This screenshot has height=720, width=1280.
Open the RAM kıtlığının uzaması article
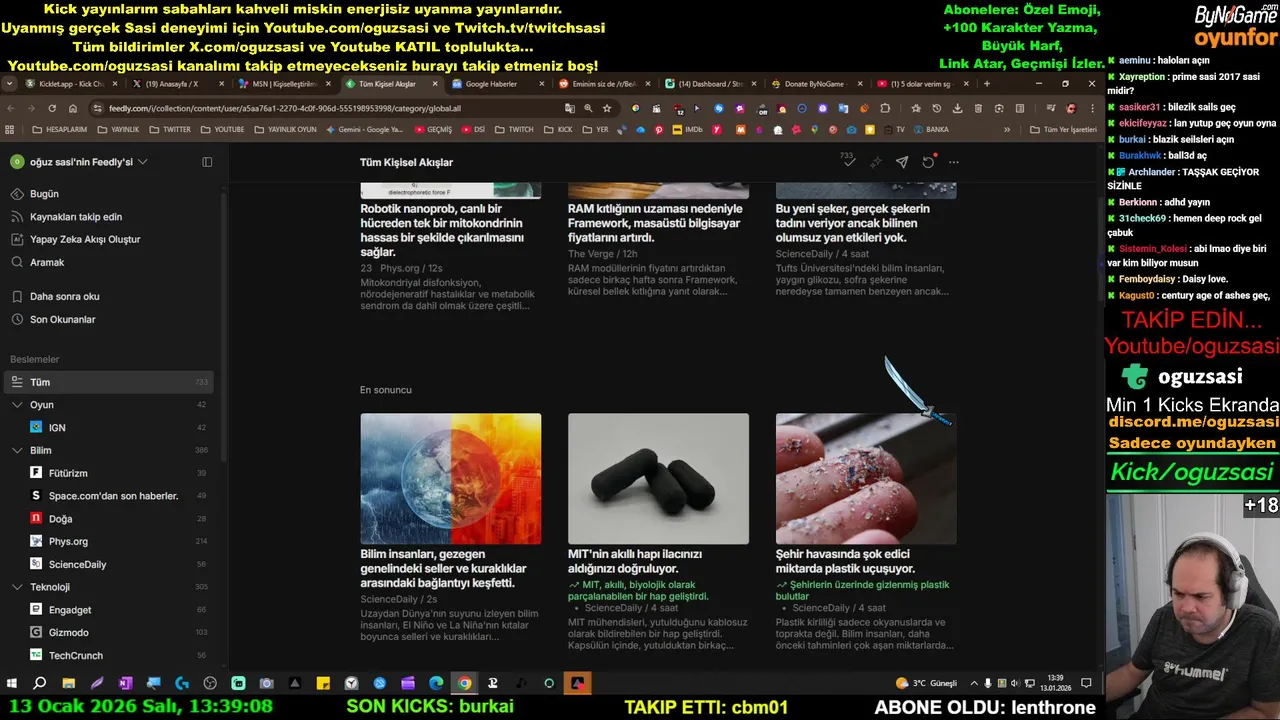coord(656,224)
